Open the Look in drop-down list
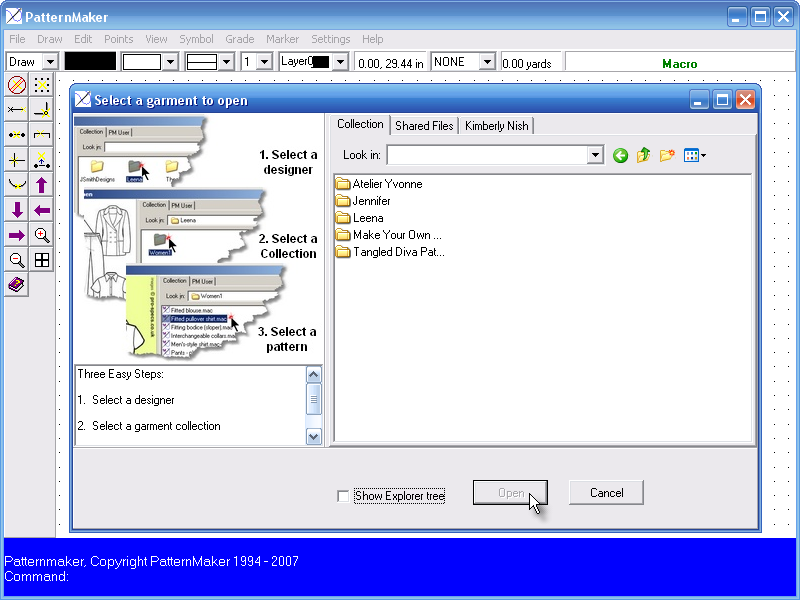Screen dimensions: 800x600 tap(596, 156)
